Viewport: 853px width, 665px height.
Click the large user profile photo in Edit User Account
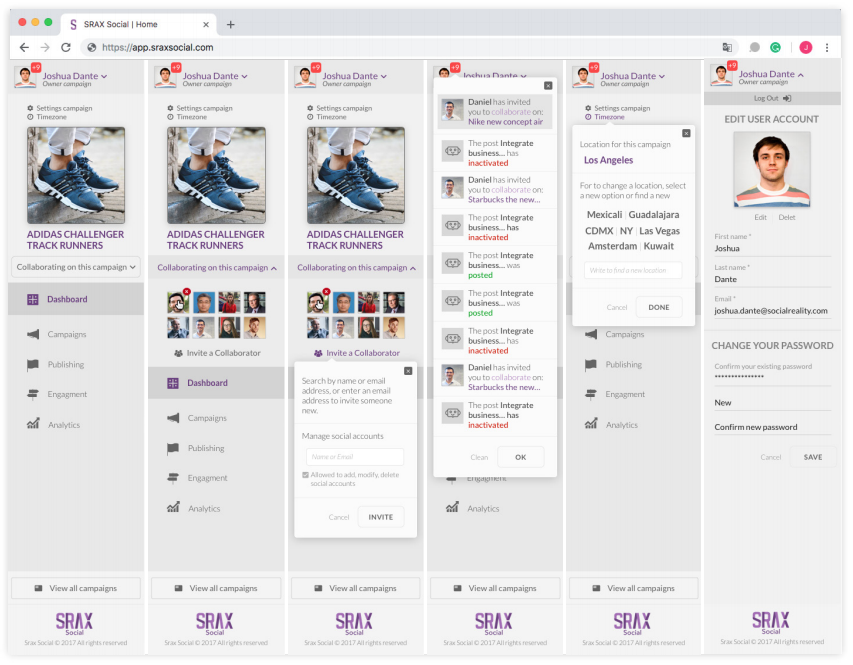click(771, 170)
